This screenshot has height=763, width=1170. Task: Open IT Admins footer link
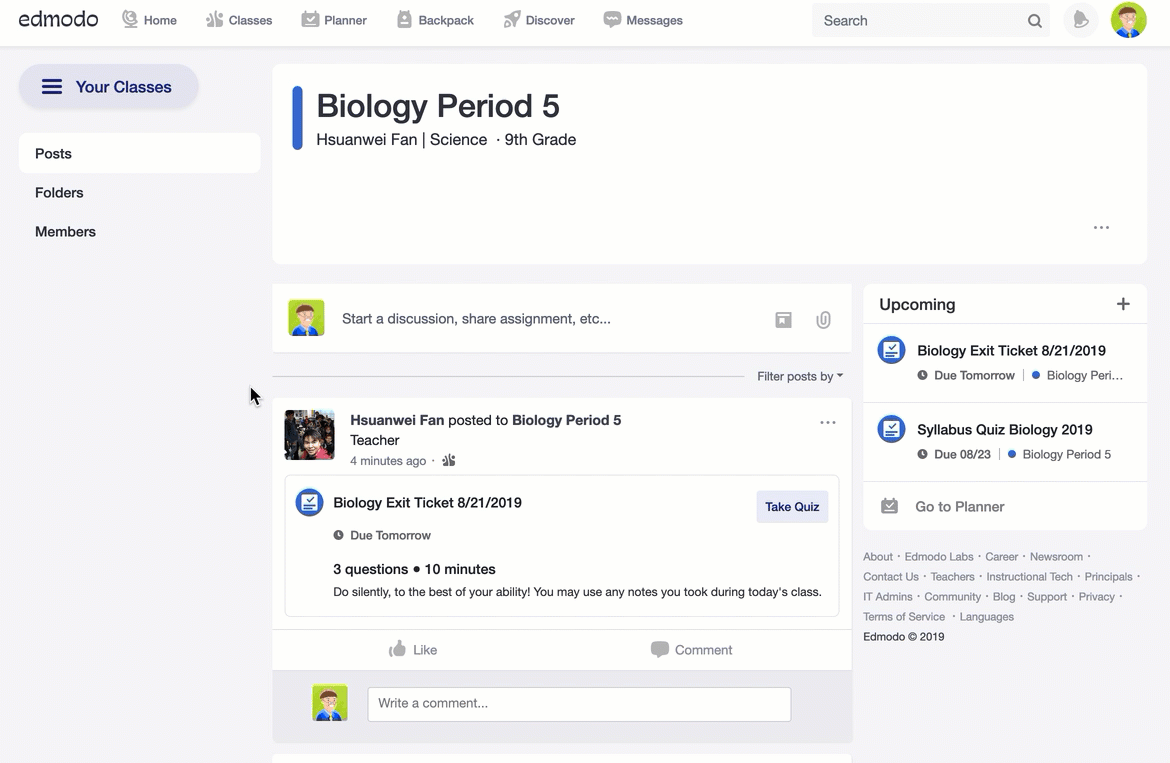[x=888, y=597]
